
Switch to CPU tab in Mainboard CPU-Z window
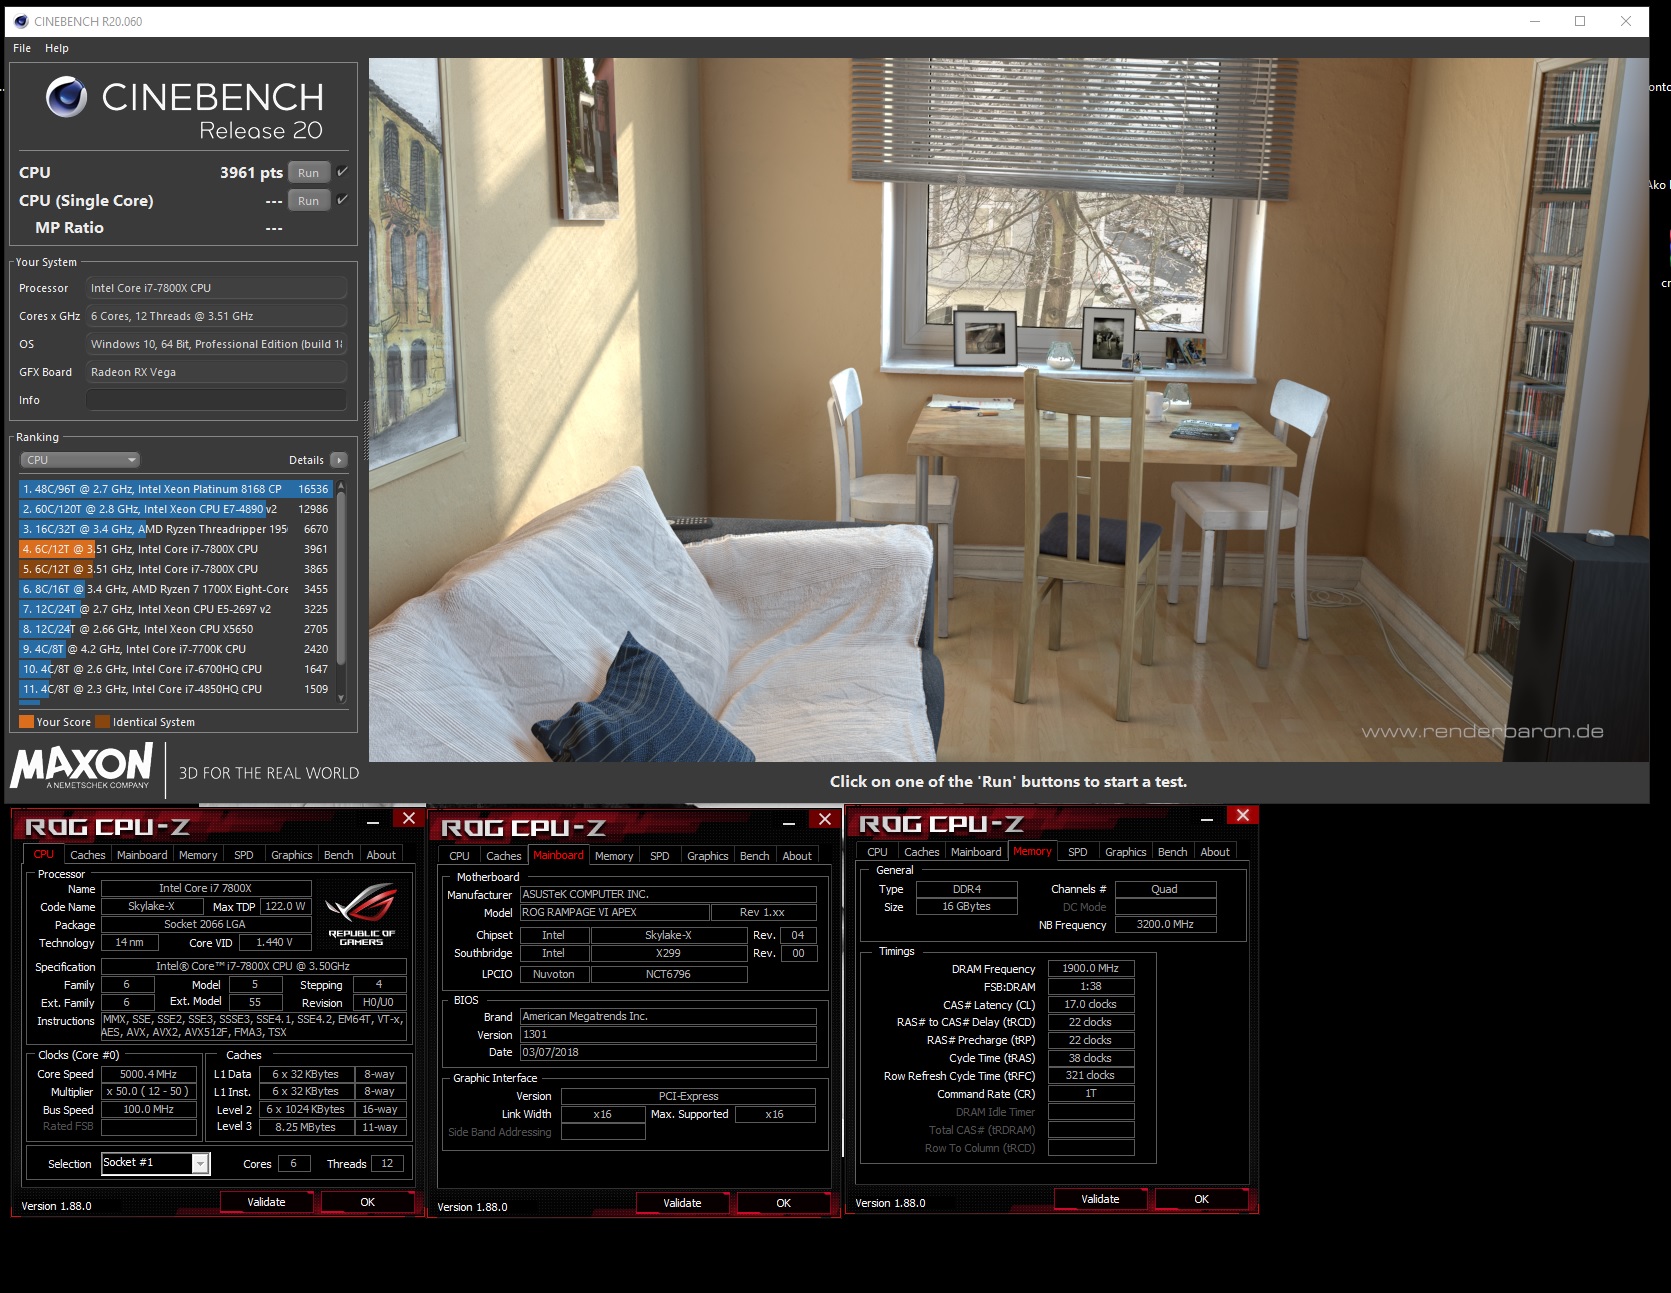point(460,856)
